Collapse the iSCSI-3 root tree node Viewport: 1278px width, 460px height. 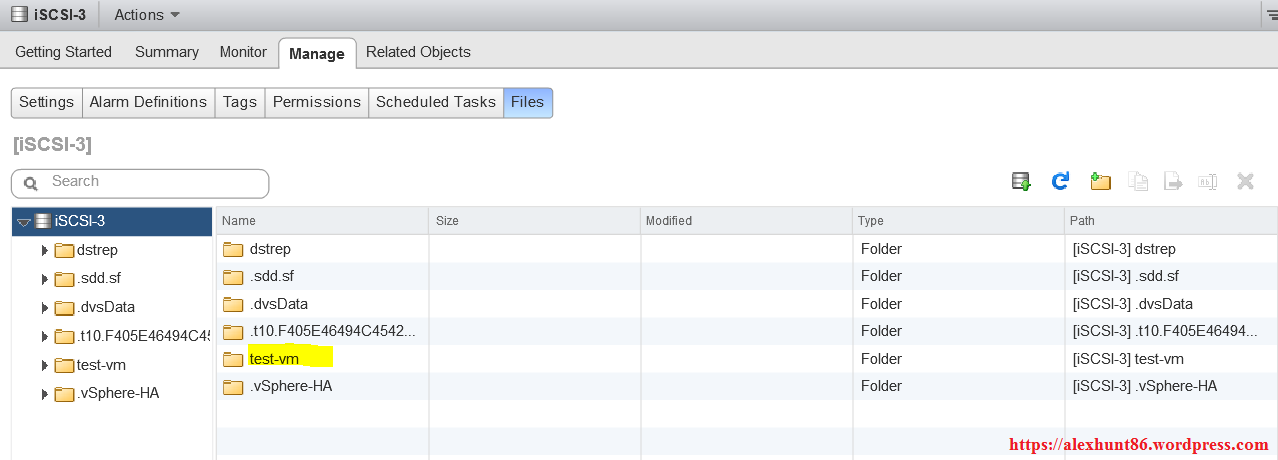point(24,222)
